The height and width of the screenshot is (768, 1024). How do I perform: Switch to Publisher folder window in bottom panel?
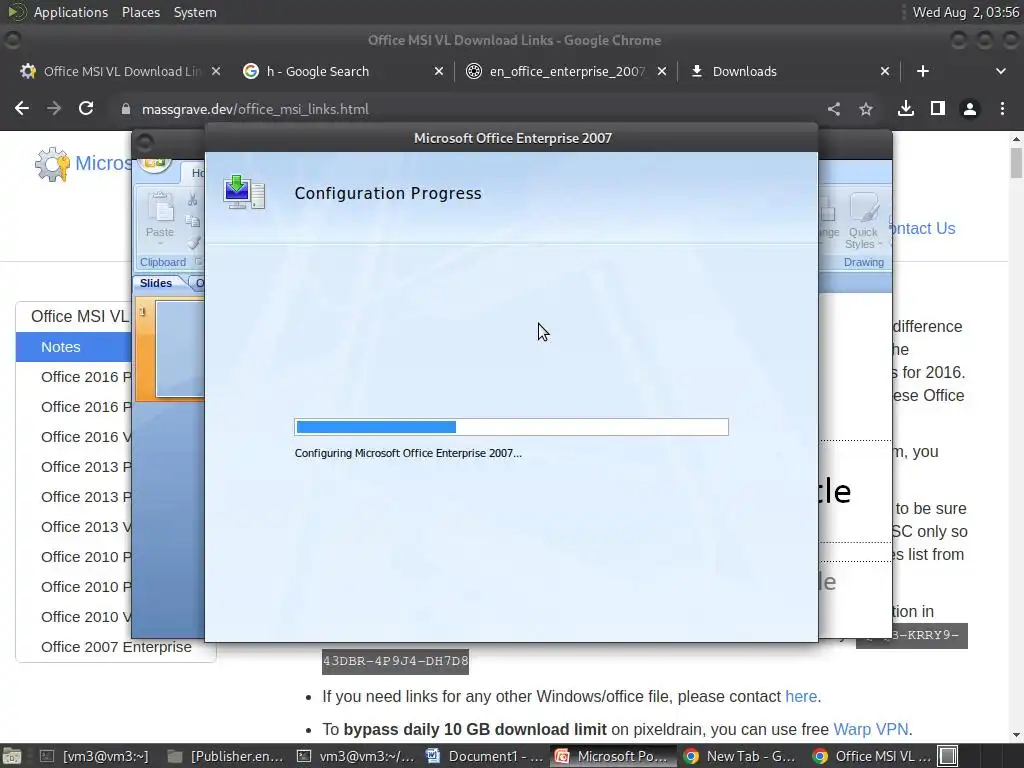(x=226, y=756)
